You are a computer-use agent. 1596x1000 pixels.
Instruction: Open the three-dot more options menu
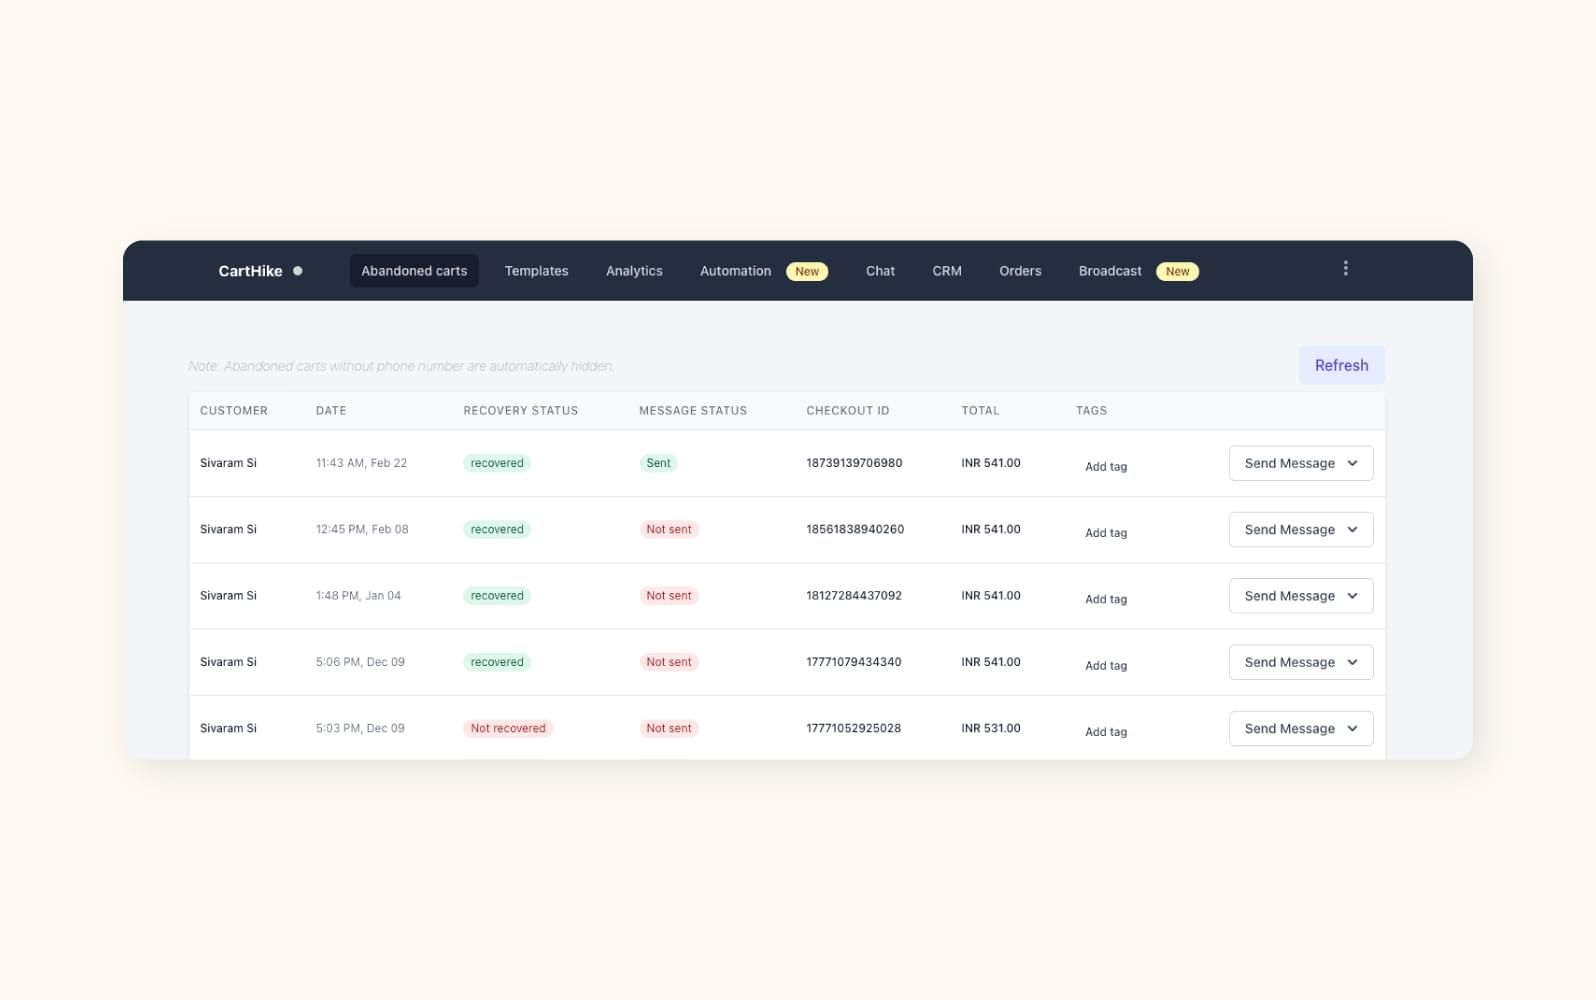(1345, 268)
